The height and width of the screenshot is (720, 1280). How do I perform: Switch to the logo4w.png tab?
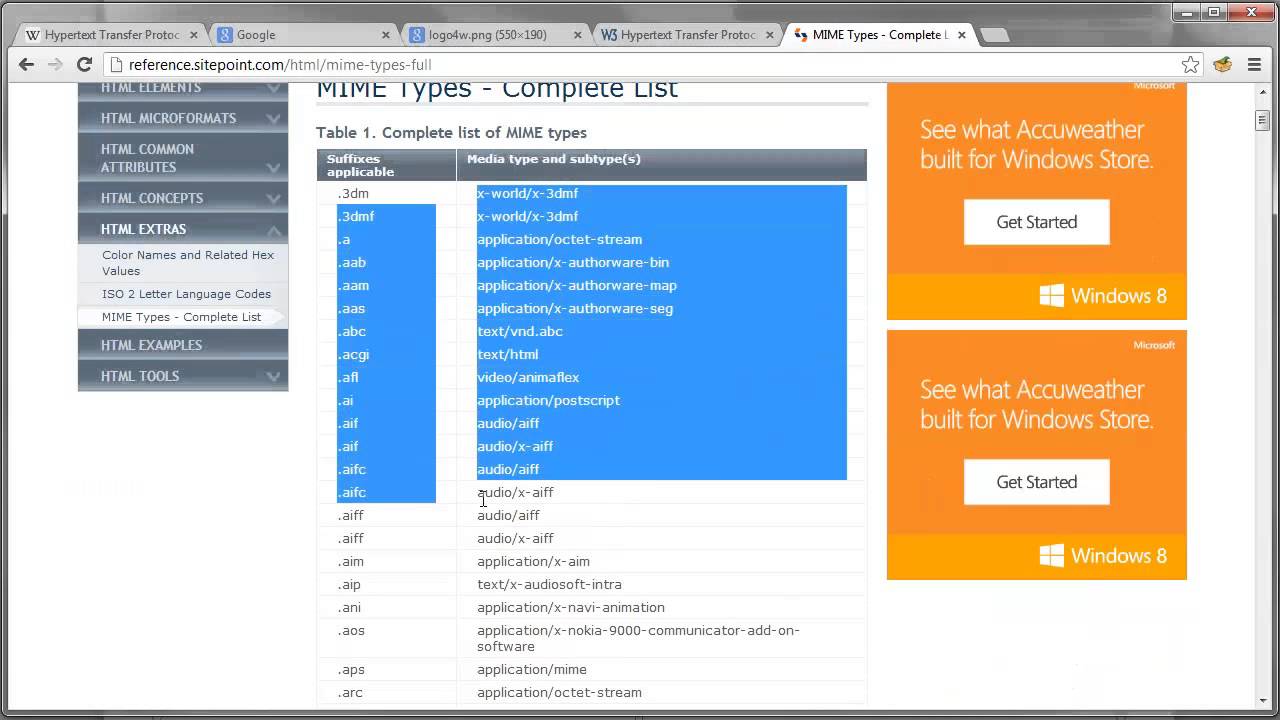point(495,34)
